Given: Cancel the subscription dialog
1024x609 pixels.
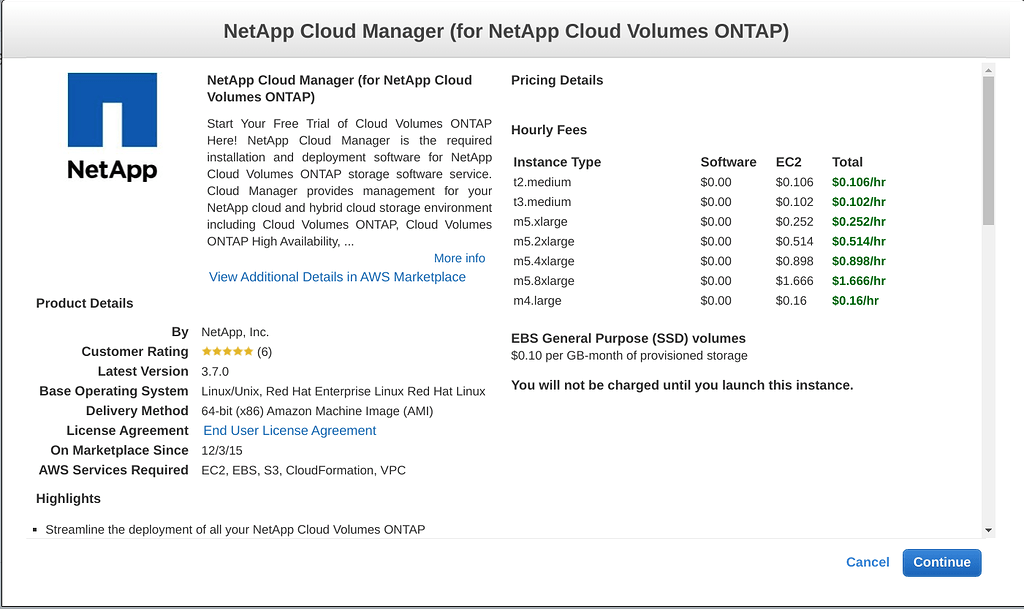Looking at the screenshot, I should click(x=866, y=562).
